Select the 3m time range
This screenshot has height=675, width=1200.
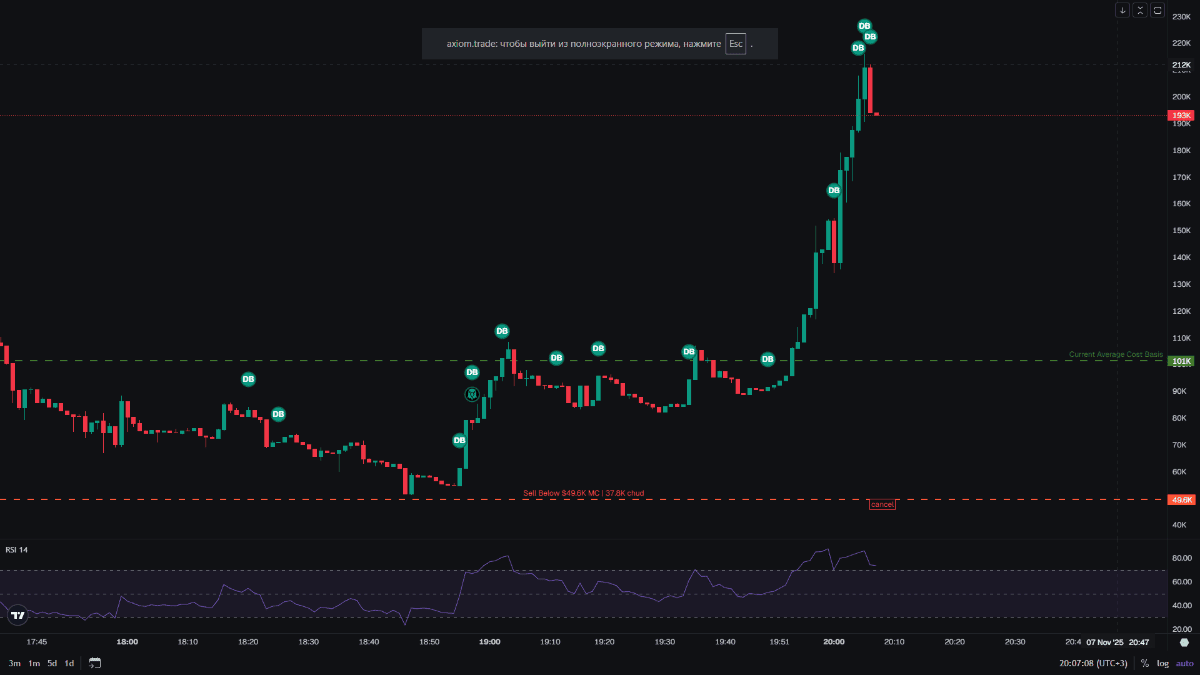tap(15, 663)
